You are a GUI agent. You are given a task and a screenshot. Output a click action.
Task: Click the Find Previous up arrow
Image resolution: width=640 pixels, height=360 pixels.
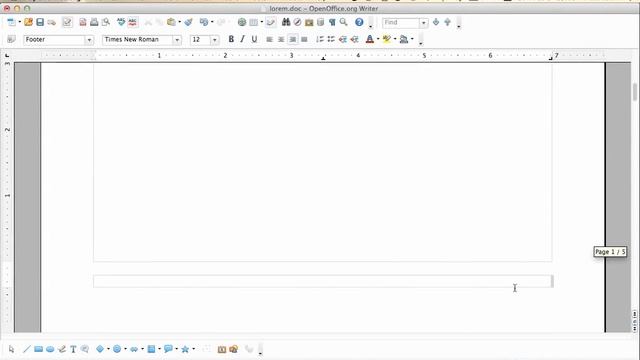click(x=447, y=22)
